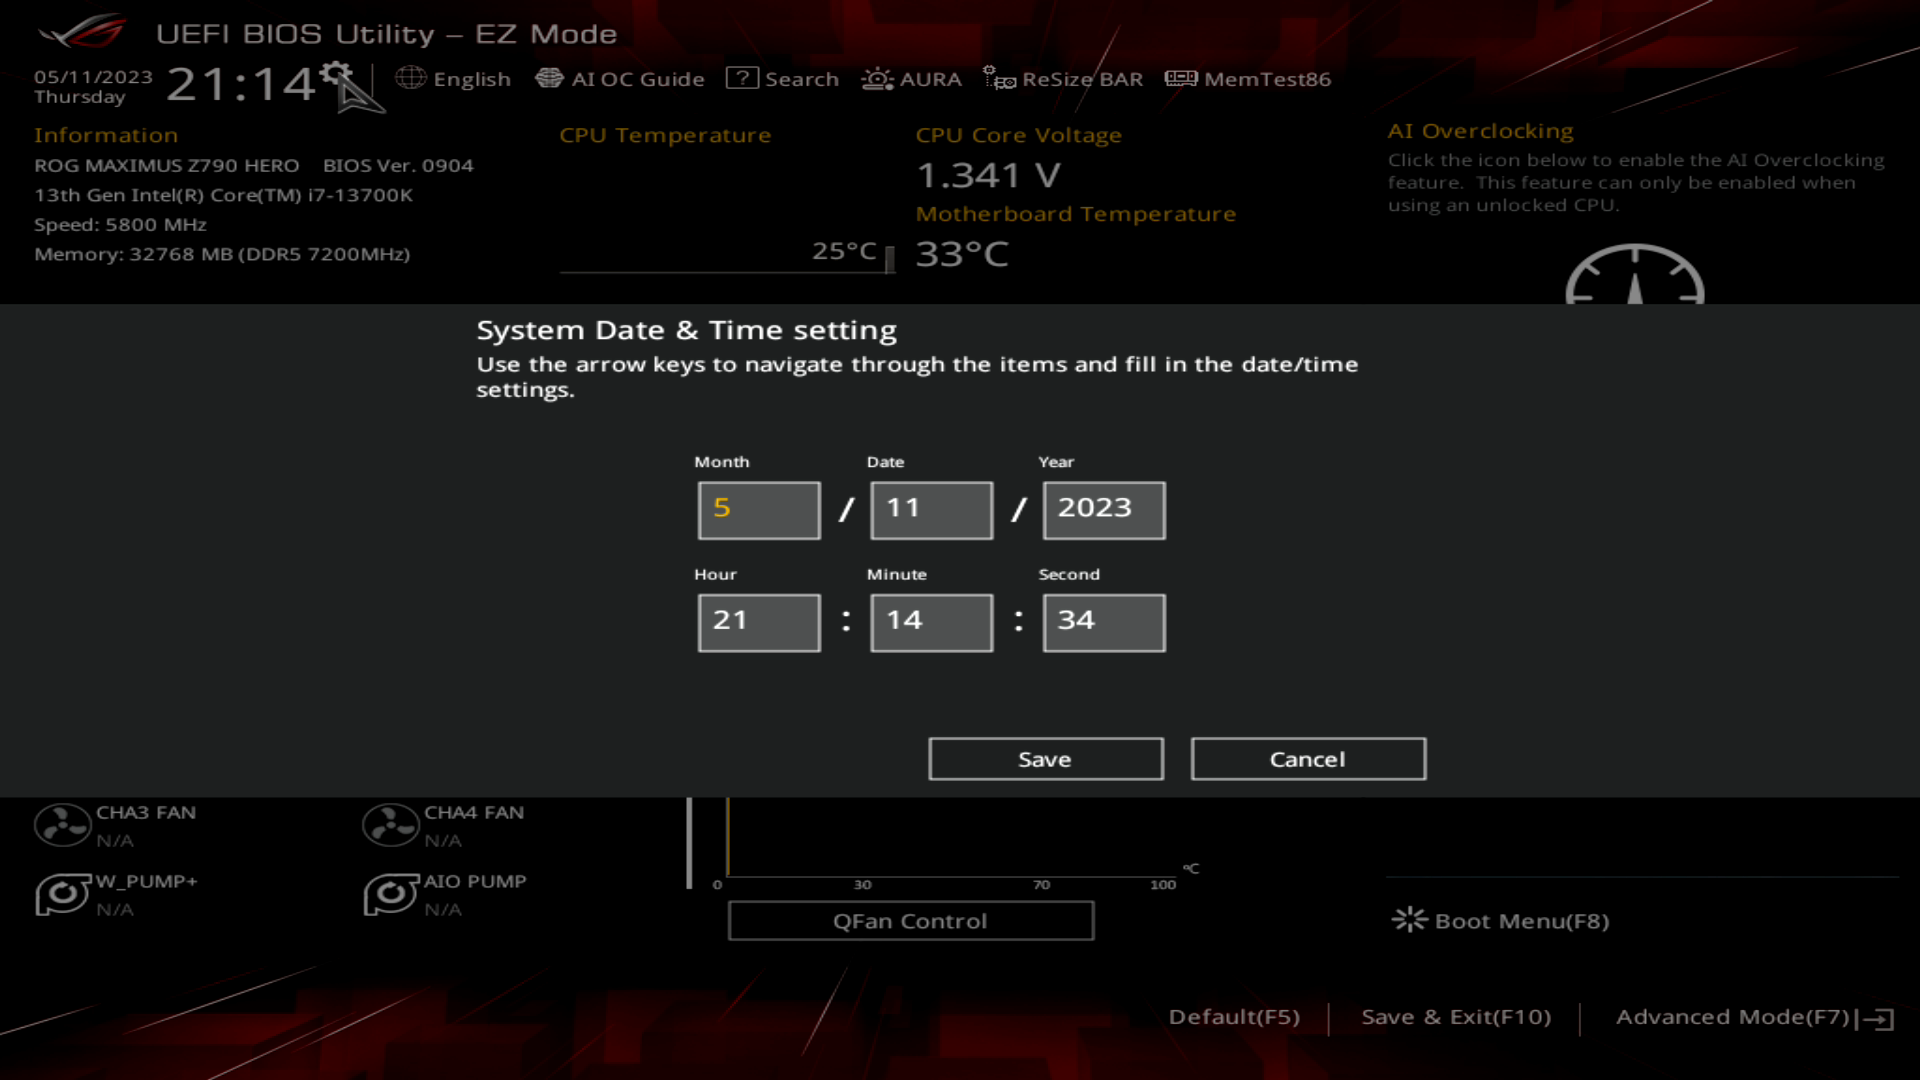This screenshot has height=1080, width=1920.
Task: Toggle ReSize BAR option
Action: 1082,79
